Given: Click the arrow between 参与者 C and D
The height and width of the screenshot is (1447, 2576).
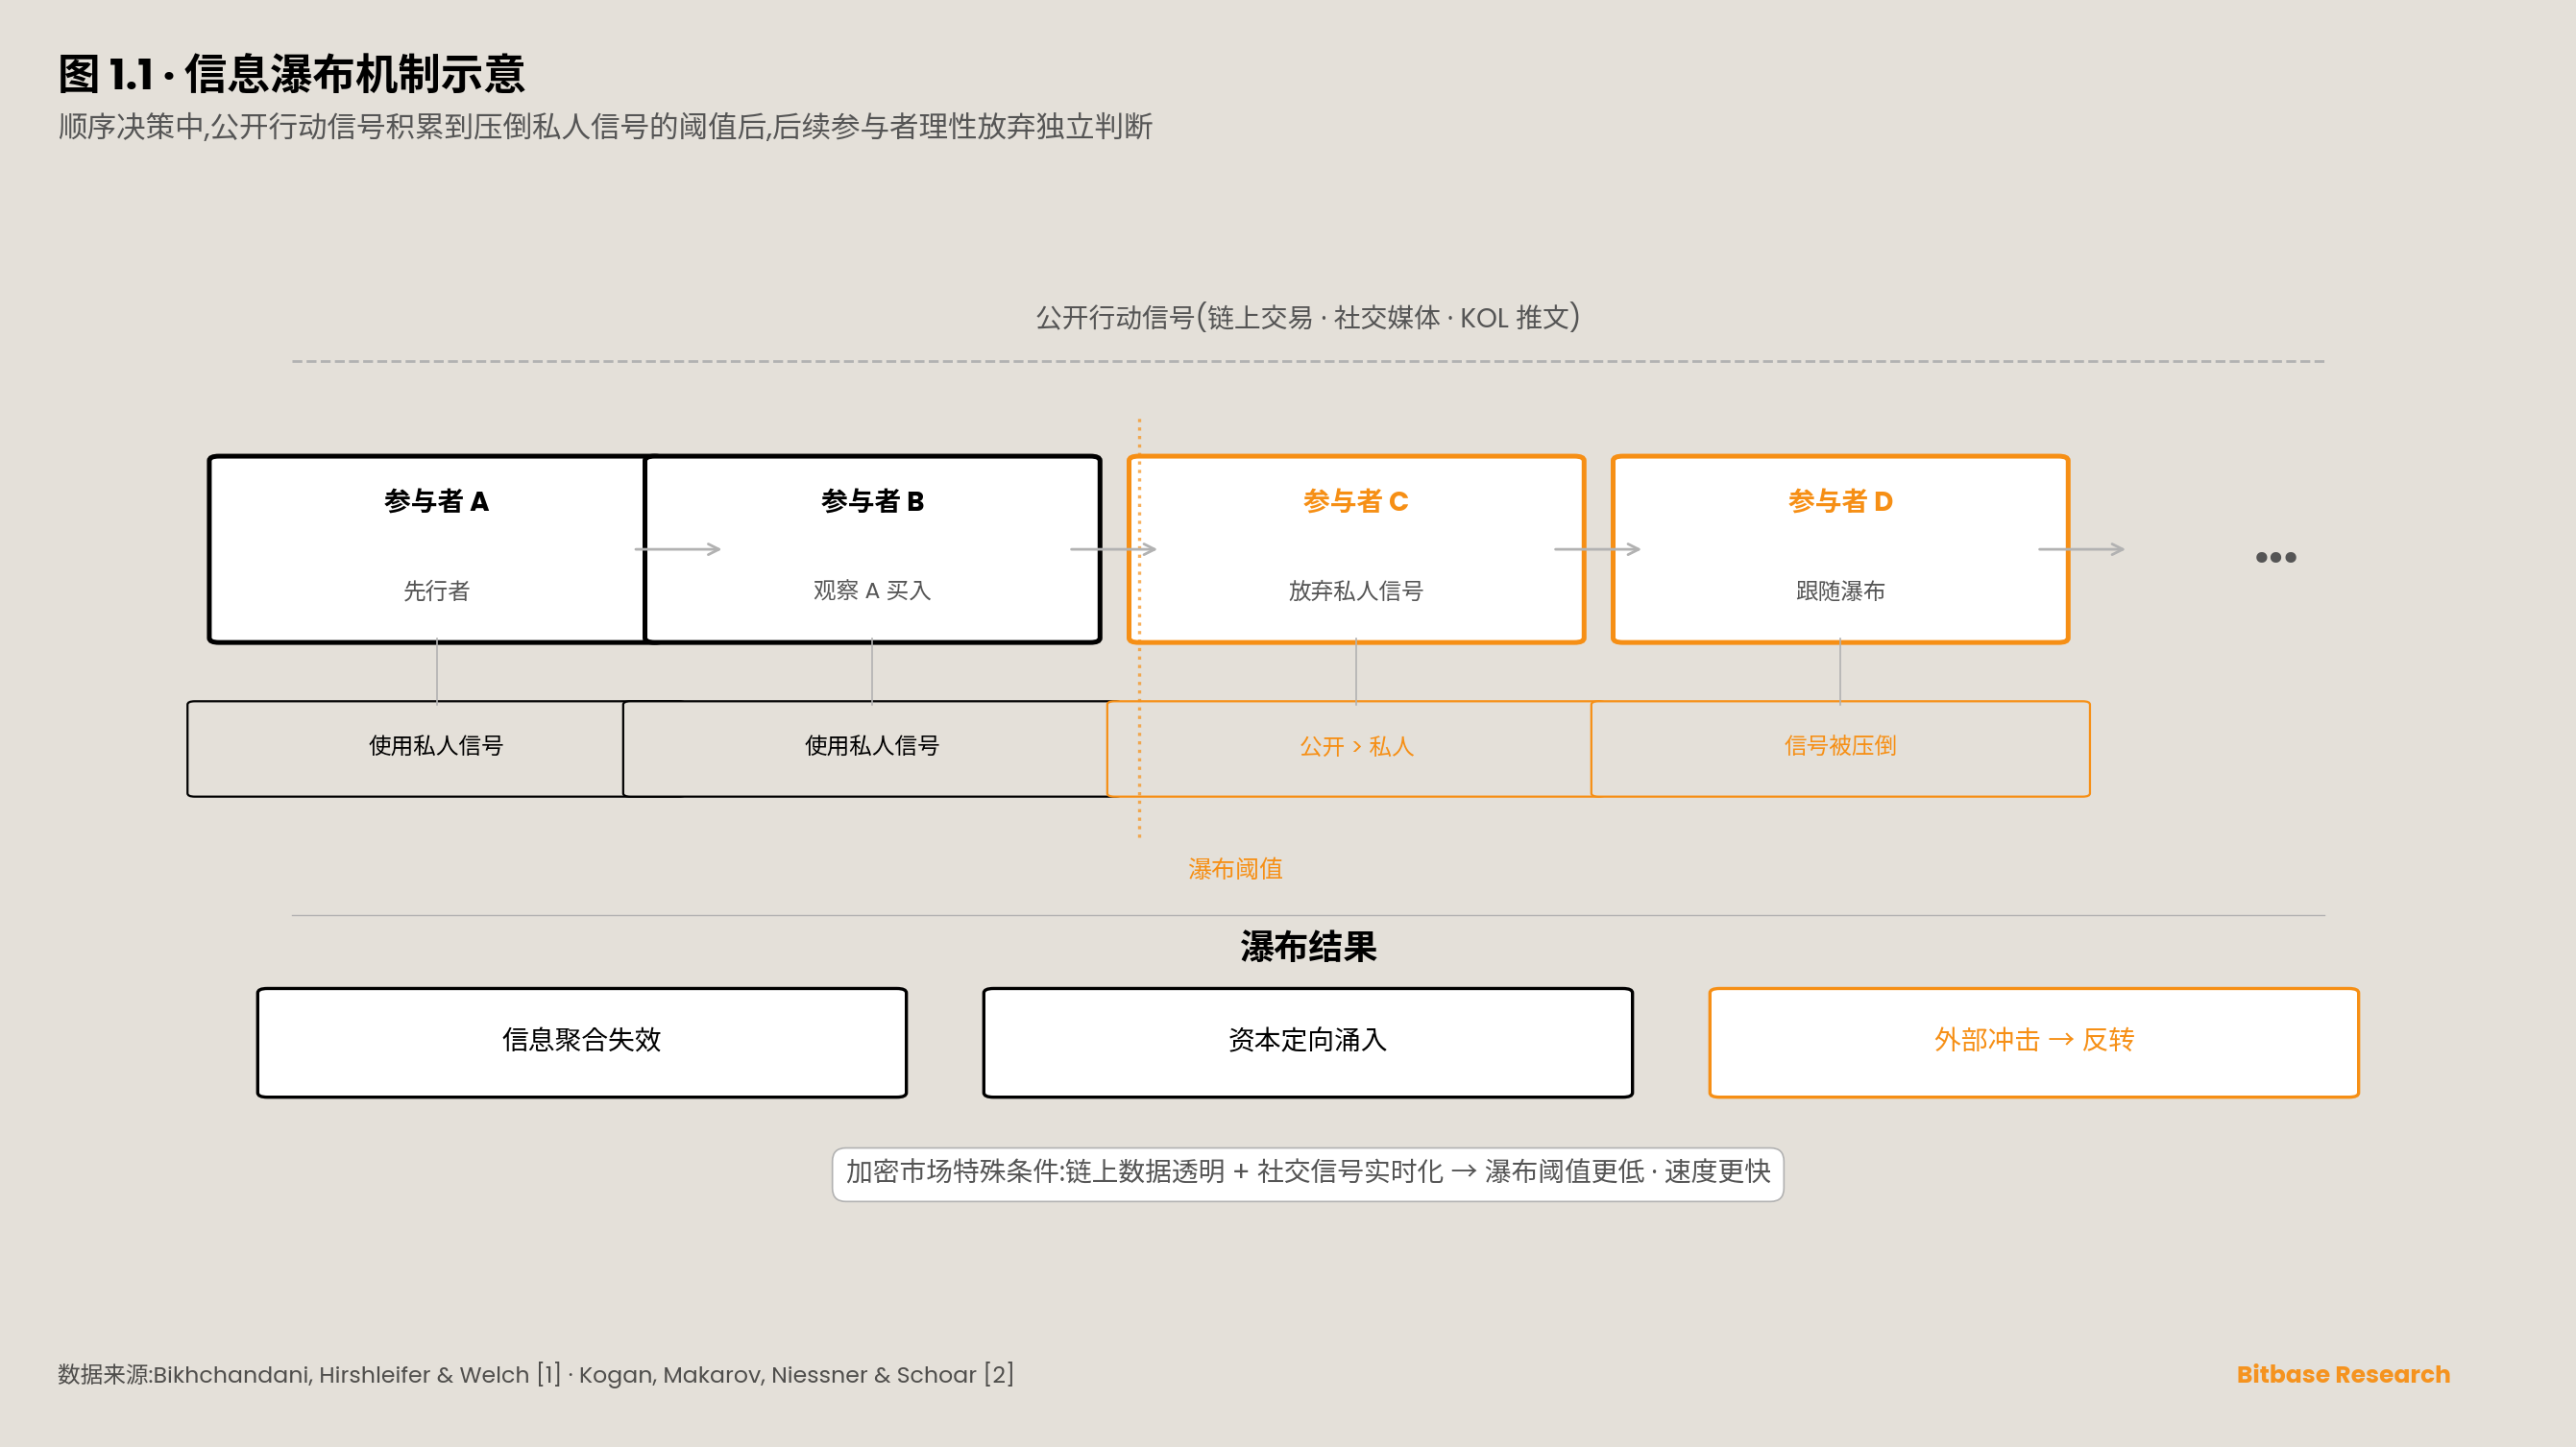Looking at the screenshot, I should 1597,549.
